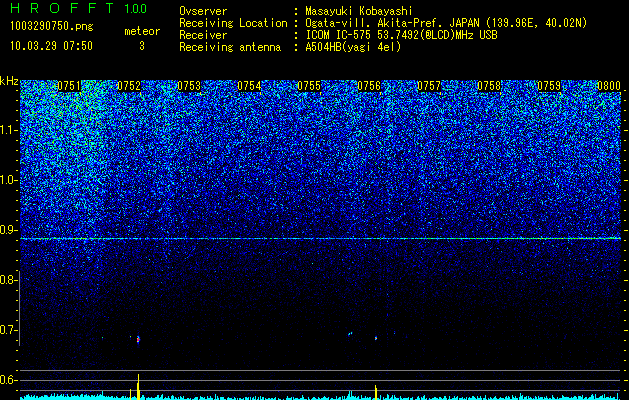Screen dimensions: 629x400
Task: Click the meteor label
Action: [142, 31]
